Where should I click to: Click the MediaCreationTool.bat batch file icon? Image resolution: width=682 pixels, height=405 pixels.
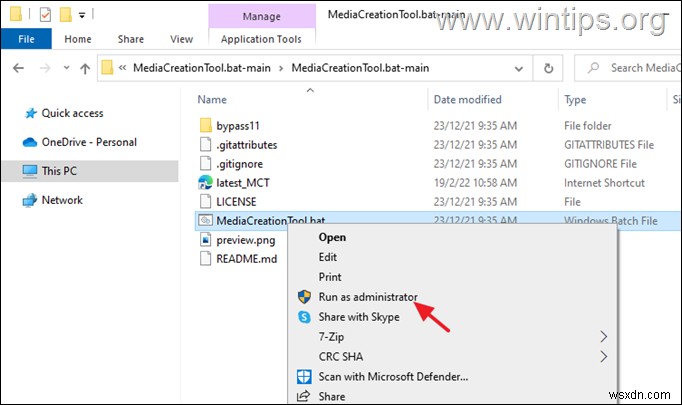click(x=205, y=221)
